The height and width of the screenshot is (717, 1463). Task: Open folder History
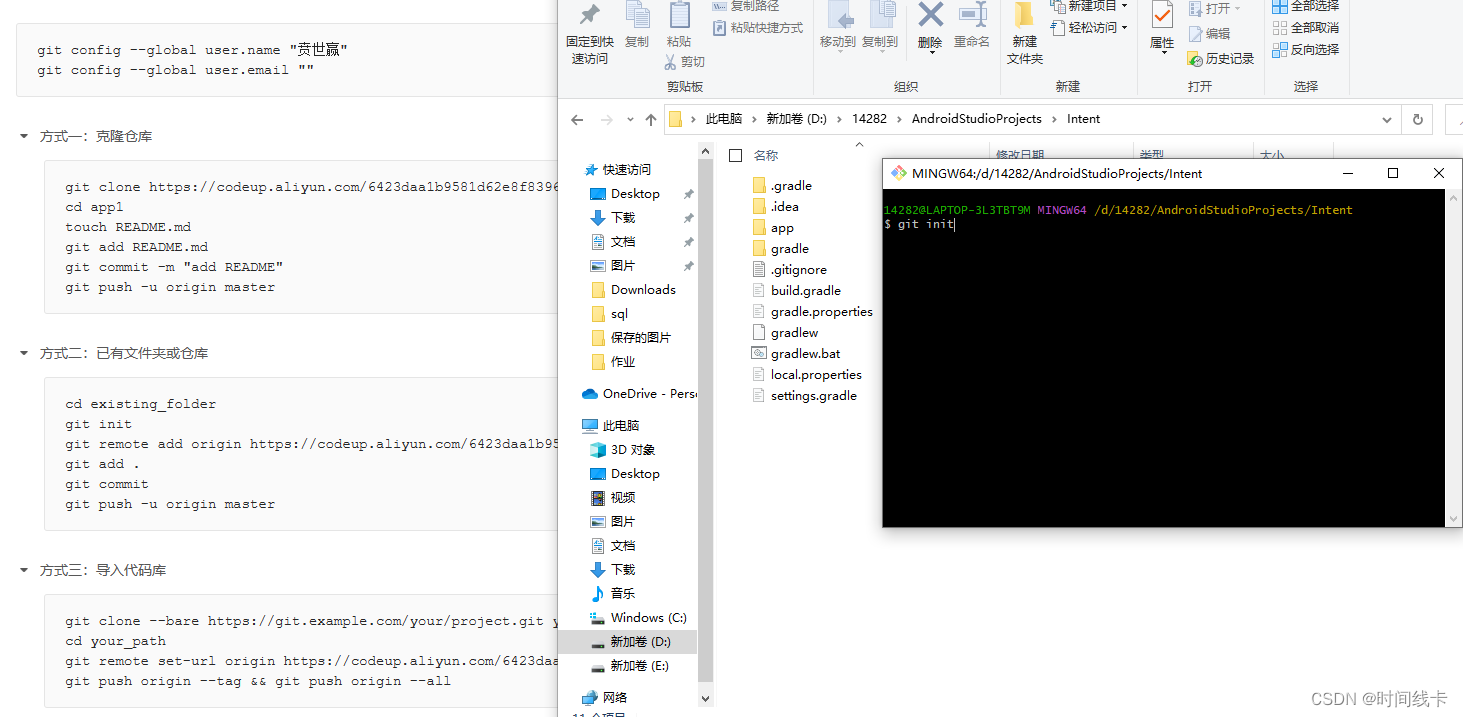tap(1221, 58)
